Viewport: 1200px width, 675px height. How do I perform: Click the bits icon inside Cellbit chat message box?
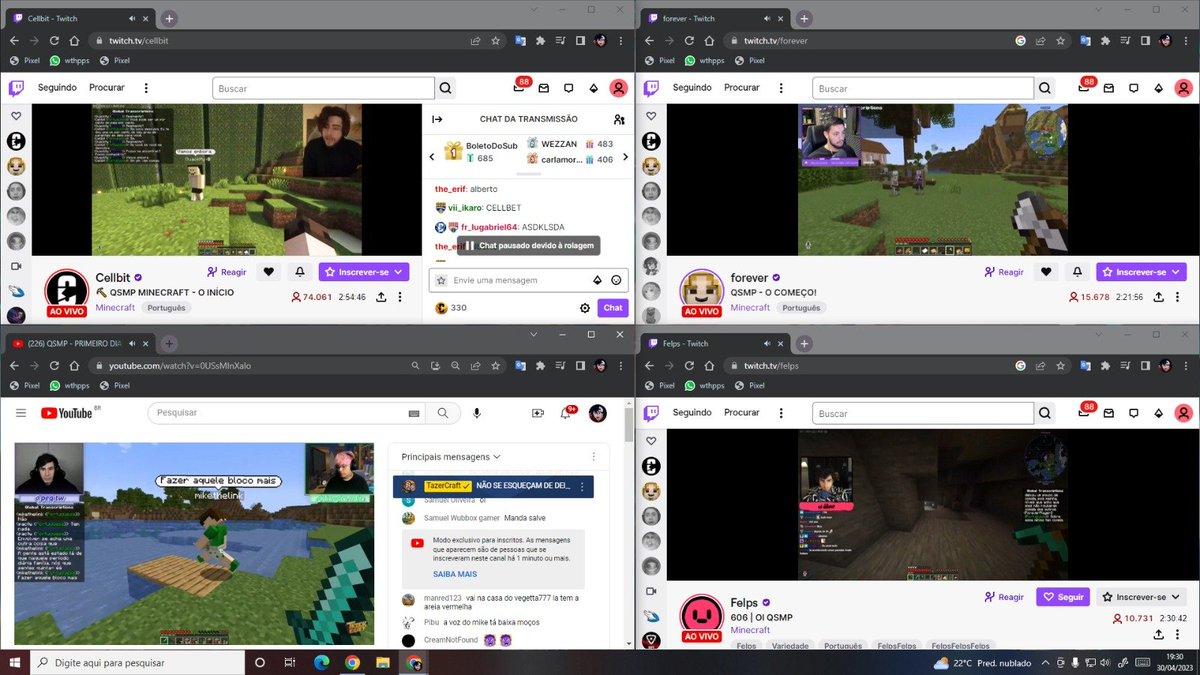pos(598,280)
